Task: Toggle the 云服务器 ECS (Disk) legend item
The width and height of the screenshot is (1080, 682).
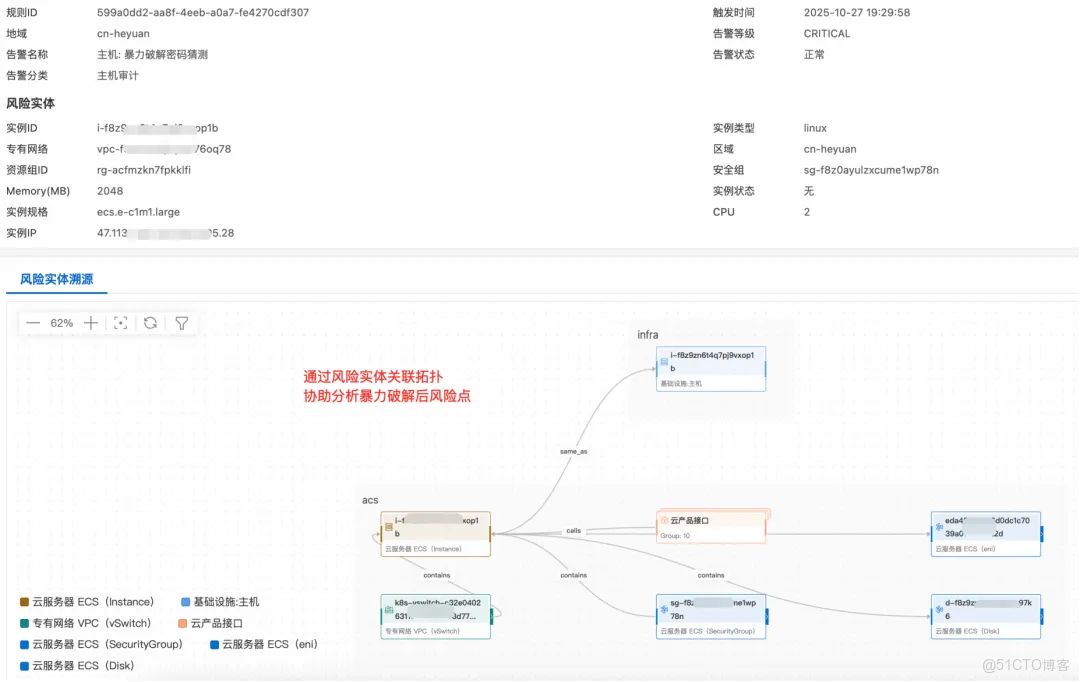Action: pos(80,665)
